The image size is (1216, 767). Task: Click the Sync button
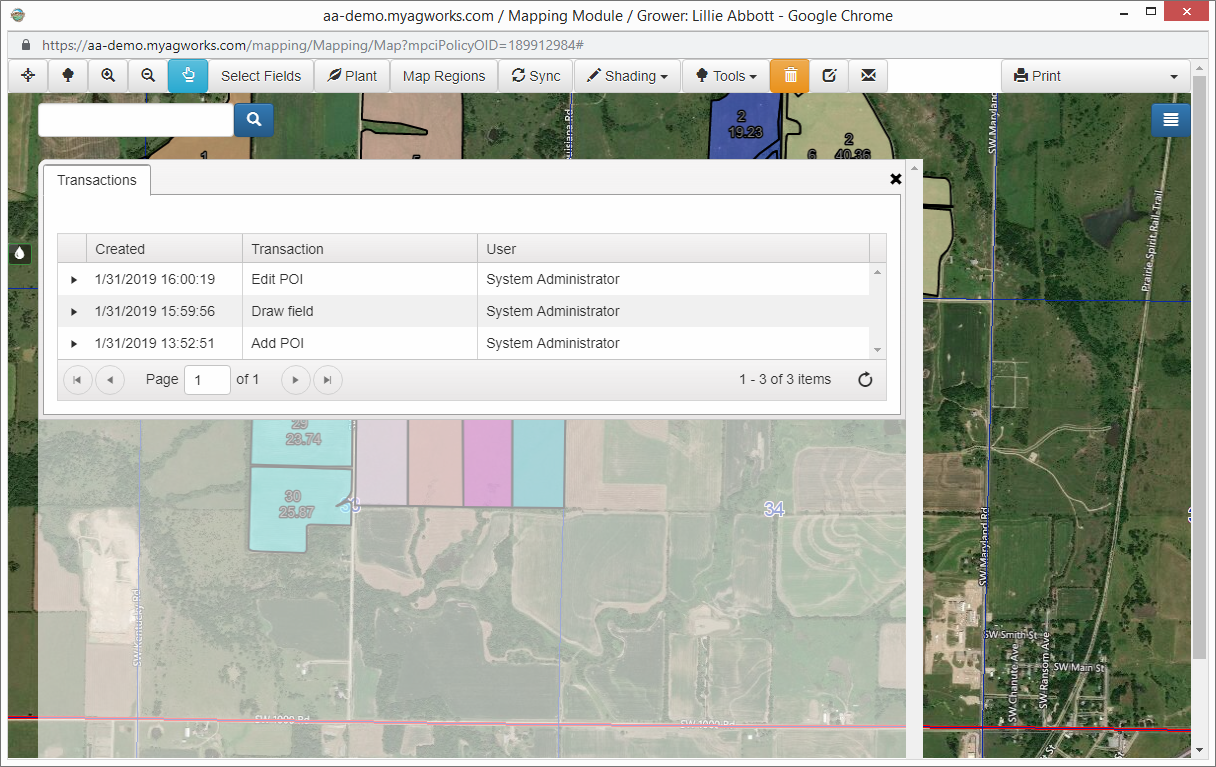[x=536, y=76]
